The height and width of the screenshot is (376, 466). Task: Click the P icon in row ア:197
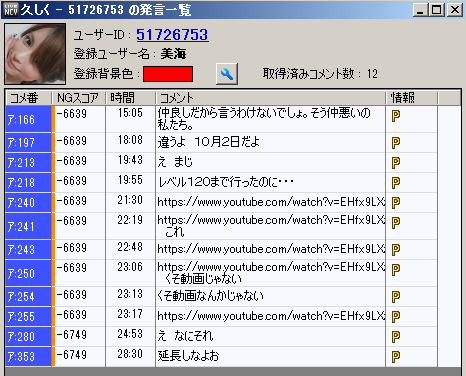click(x=396, y=143)
